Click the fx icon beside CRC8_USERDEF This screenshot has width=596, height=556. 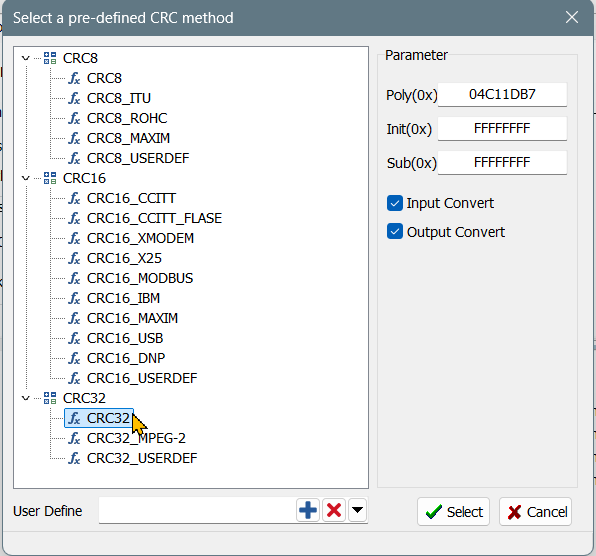(74, 158)
